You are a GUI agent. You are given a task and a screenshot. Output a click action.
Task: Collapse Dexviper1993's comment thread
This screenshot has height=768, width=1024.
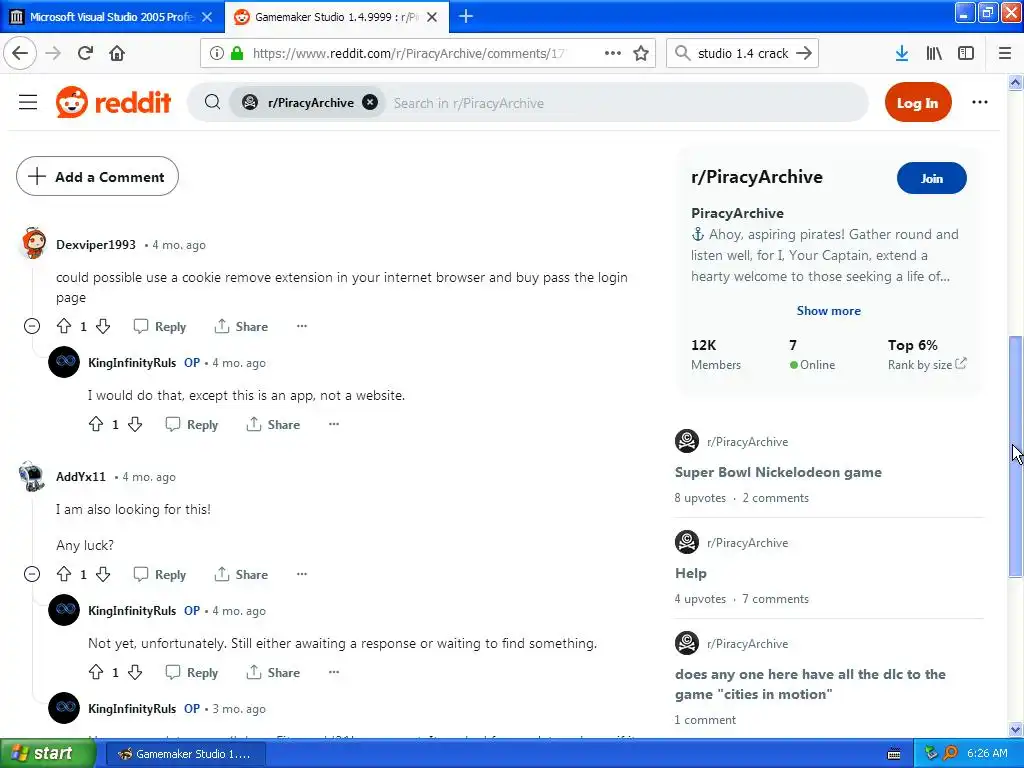(32, 326)
